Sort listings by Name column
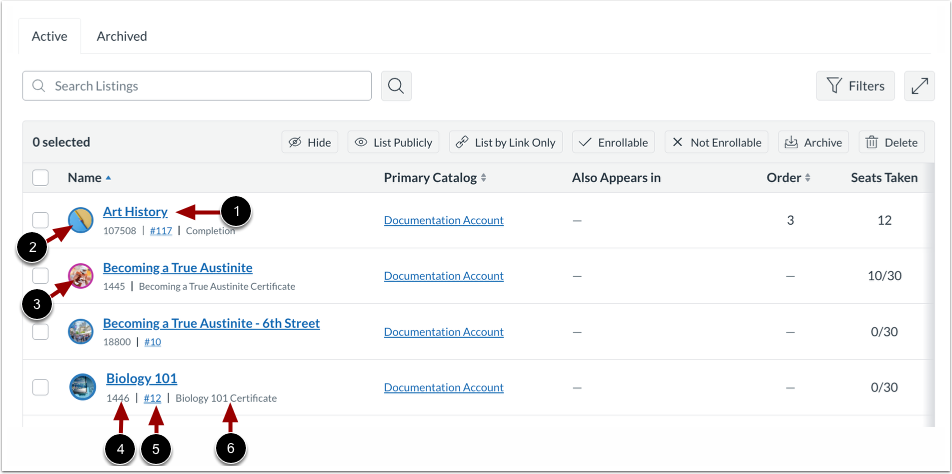This screenshot has width=952, height=474. click(89, 178)
